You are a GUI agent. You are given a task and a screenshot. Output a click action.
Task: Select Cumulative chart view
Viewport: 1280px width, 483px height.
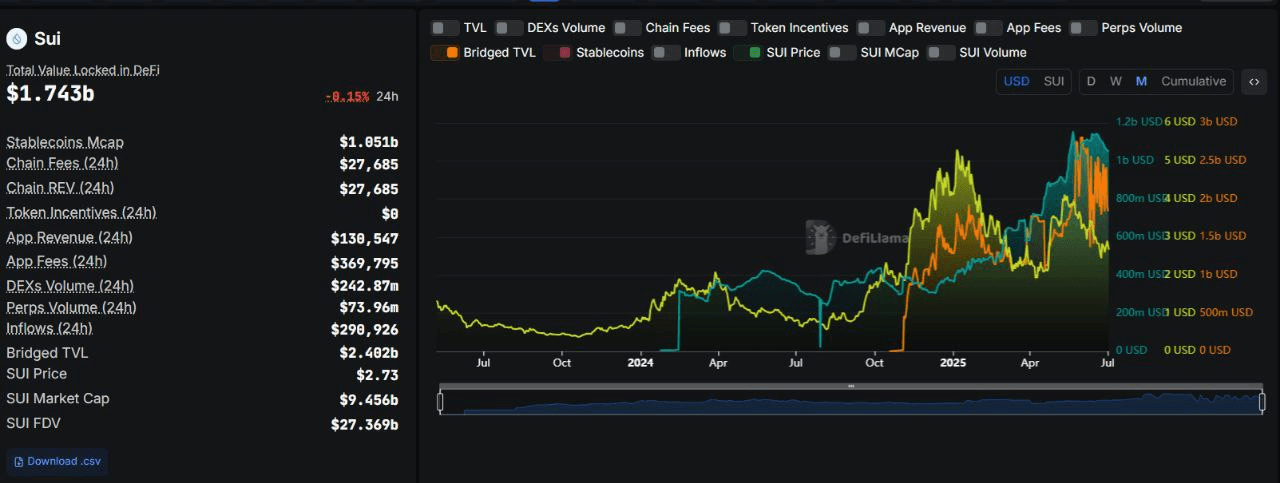click(x=1193, y=81)
